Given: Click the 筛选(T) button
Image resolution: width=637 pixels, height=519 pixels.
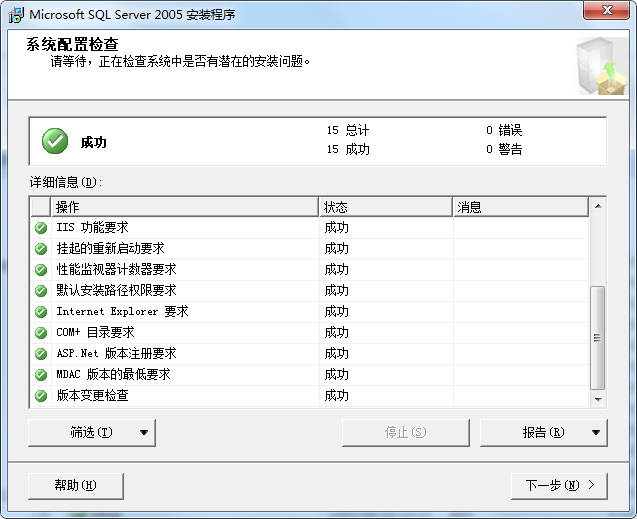Looking at the screenshot, I should pyautogui.click(x=92, y=432).
